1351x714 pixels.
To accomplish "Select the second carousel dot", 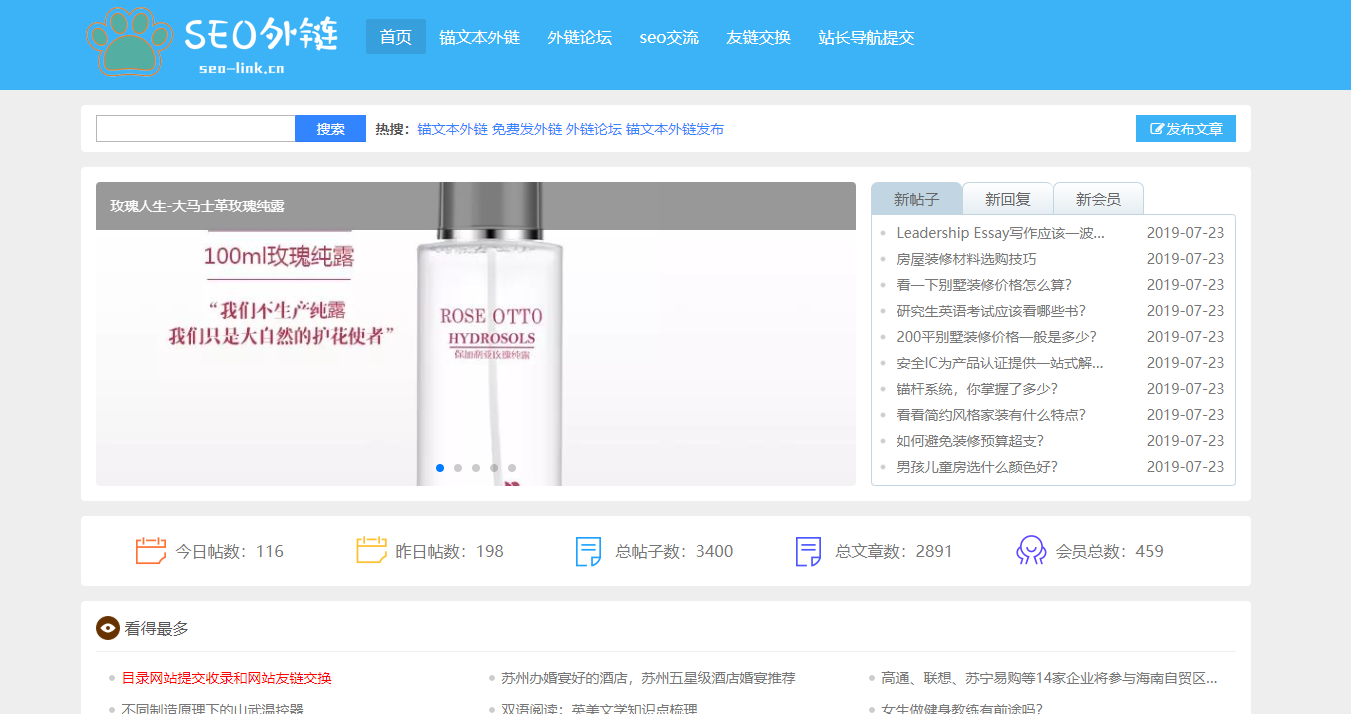I will click(x=458, y=468).
